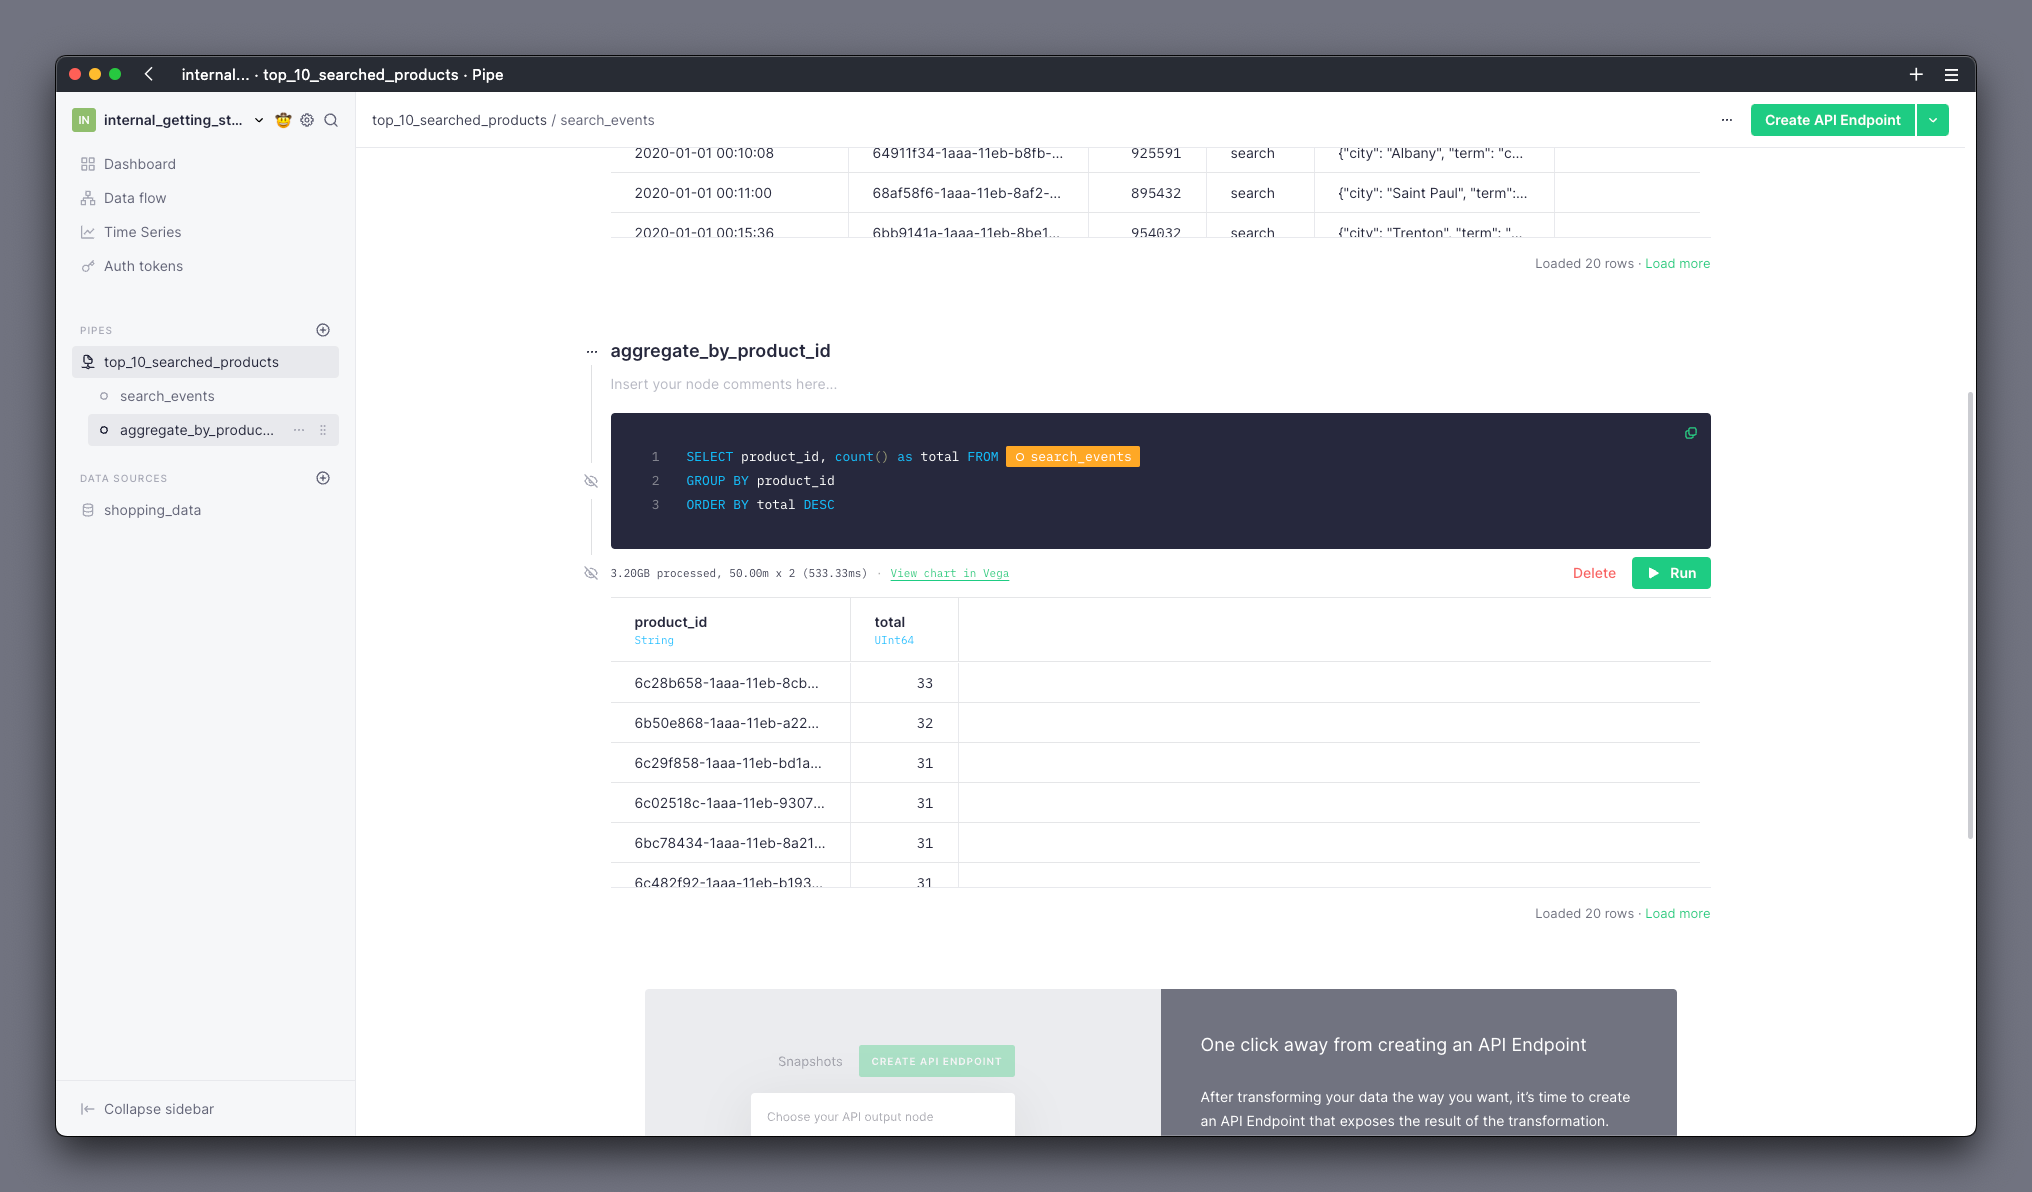Image resolution: width=2032 pixels, height=1192 pixels.
Task: Click the Choose your API output node field
Action: (x=882, y=1116)
